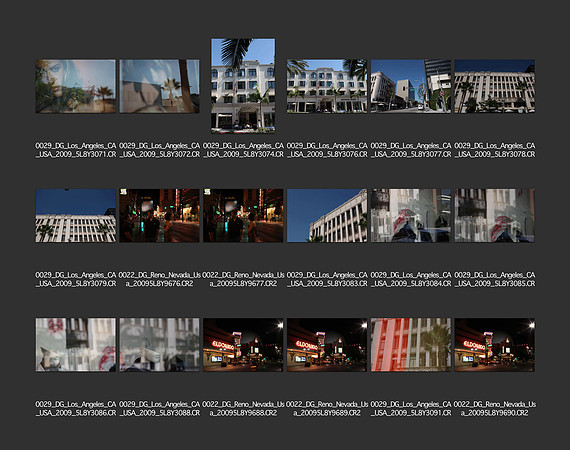Click the filename label ending 5L8Y3072.CR

(160, 150)
